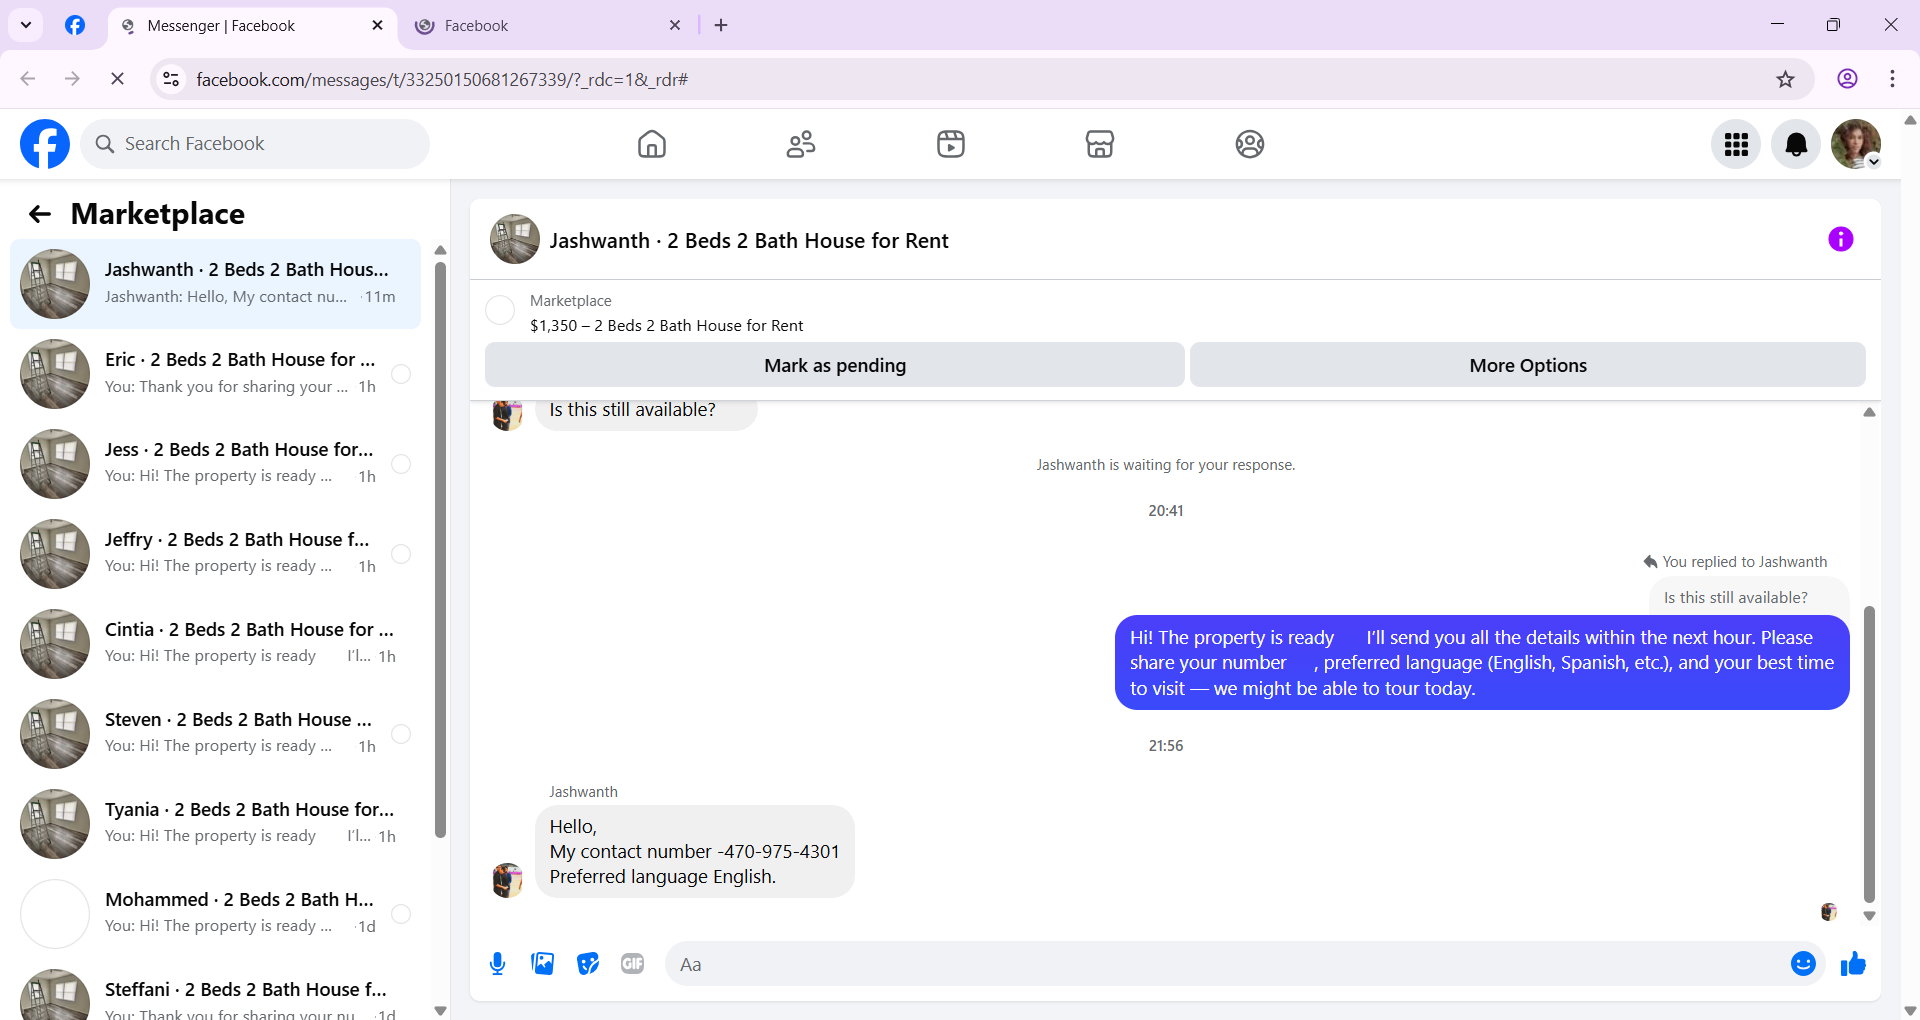The image size is (1920, 1020).
Task: Open Jashwanth's conversation in the list
Action: [x=215, y=284]
